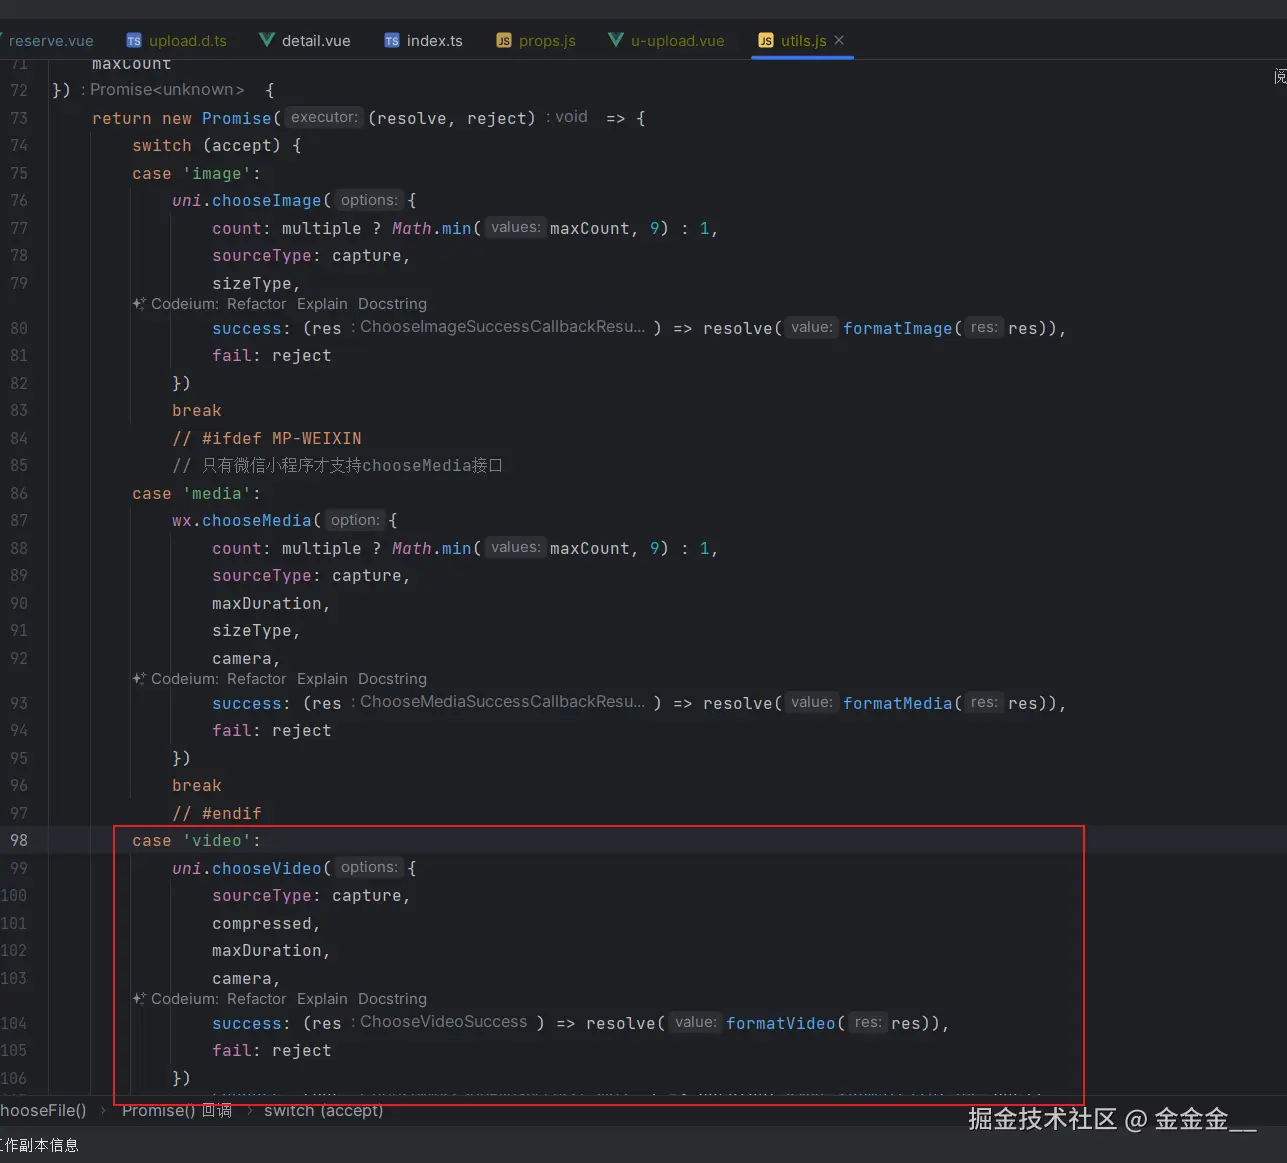This screenshot has width=1287, height=1163.
Task: Click the Codeium sparkle icon above line 93
Action: tap(139, 678)
